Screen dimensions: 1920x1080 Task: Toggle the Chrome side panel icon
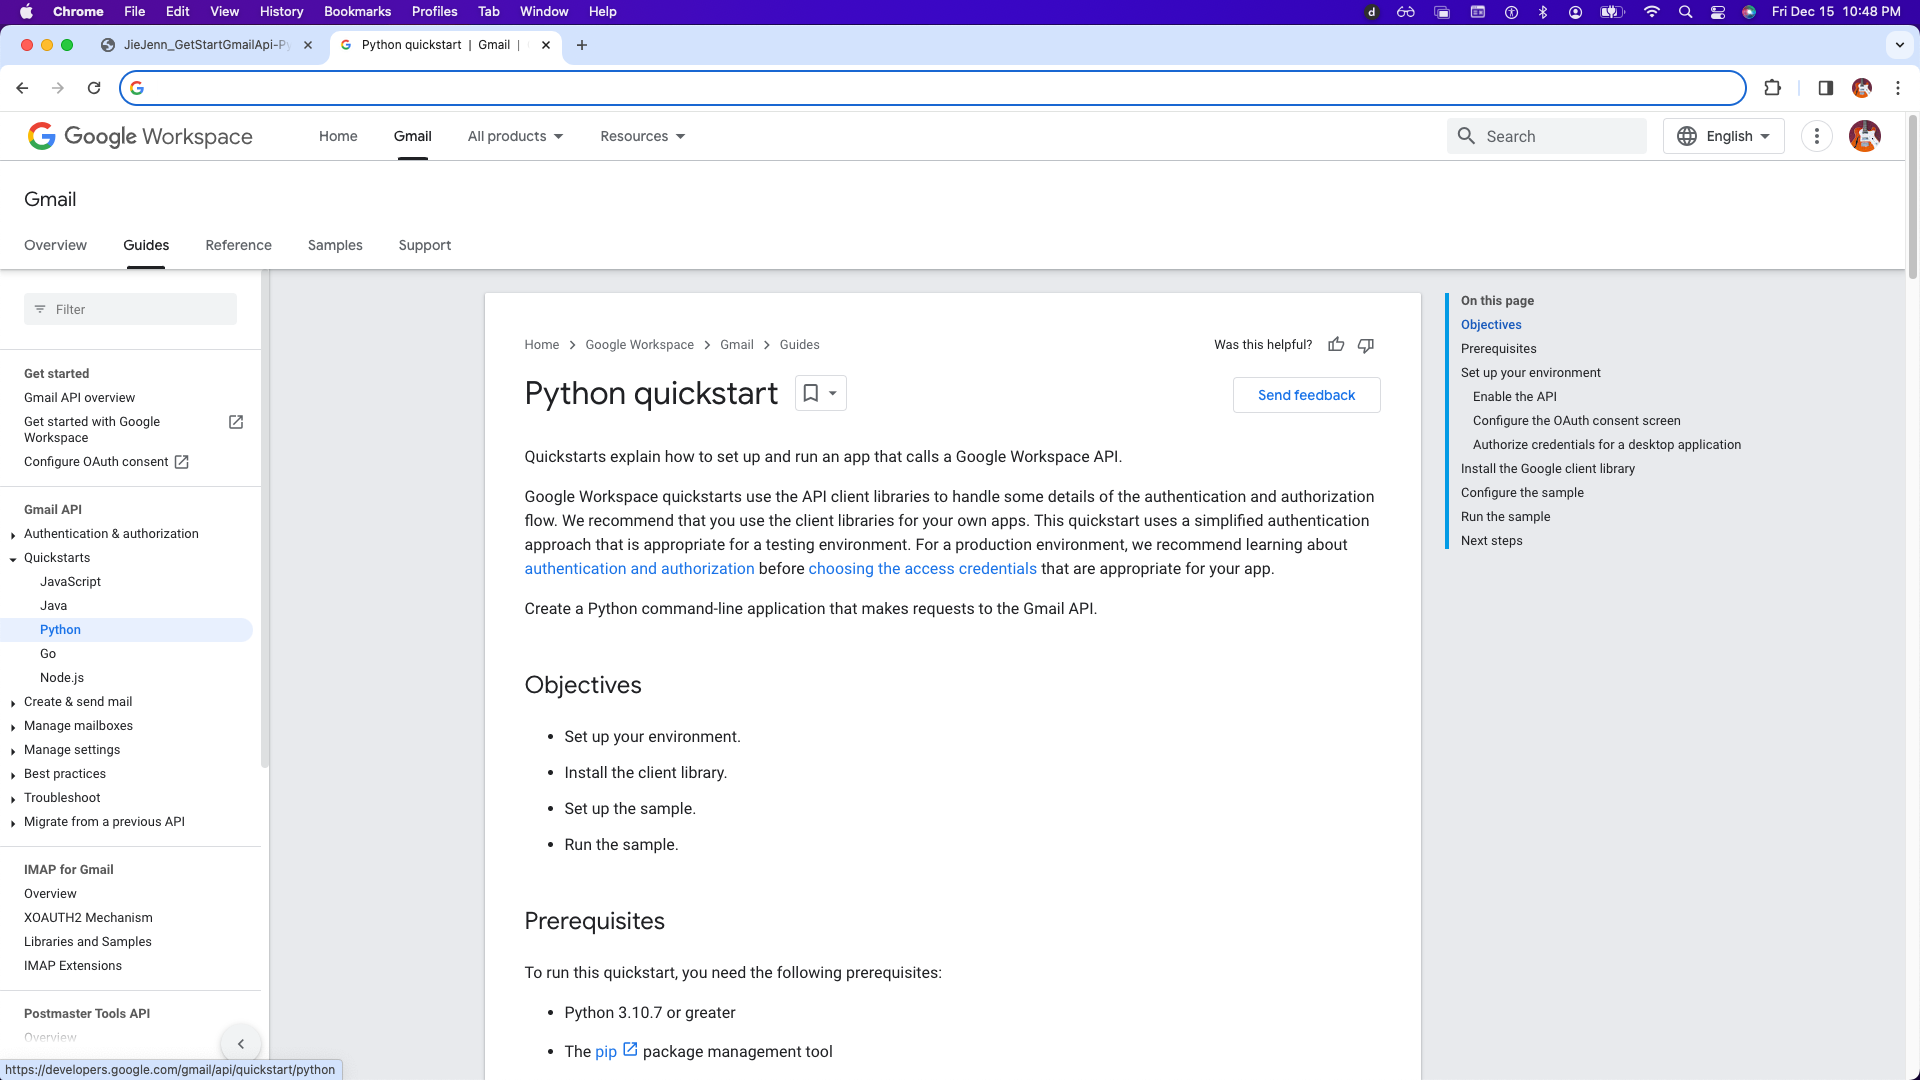(x=1826, y=88)
